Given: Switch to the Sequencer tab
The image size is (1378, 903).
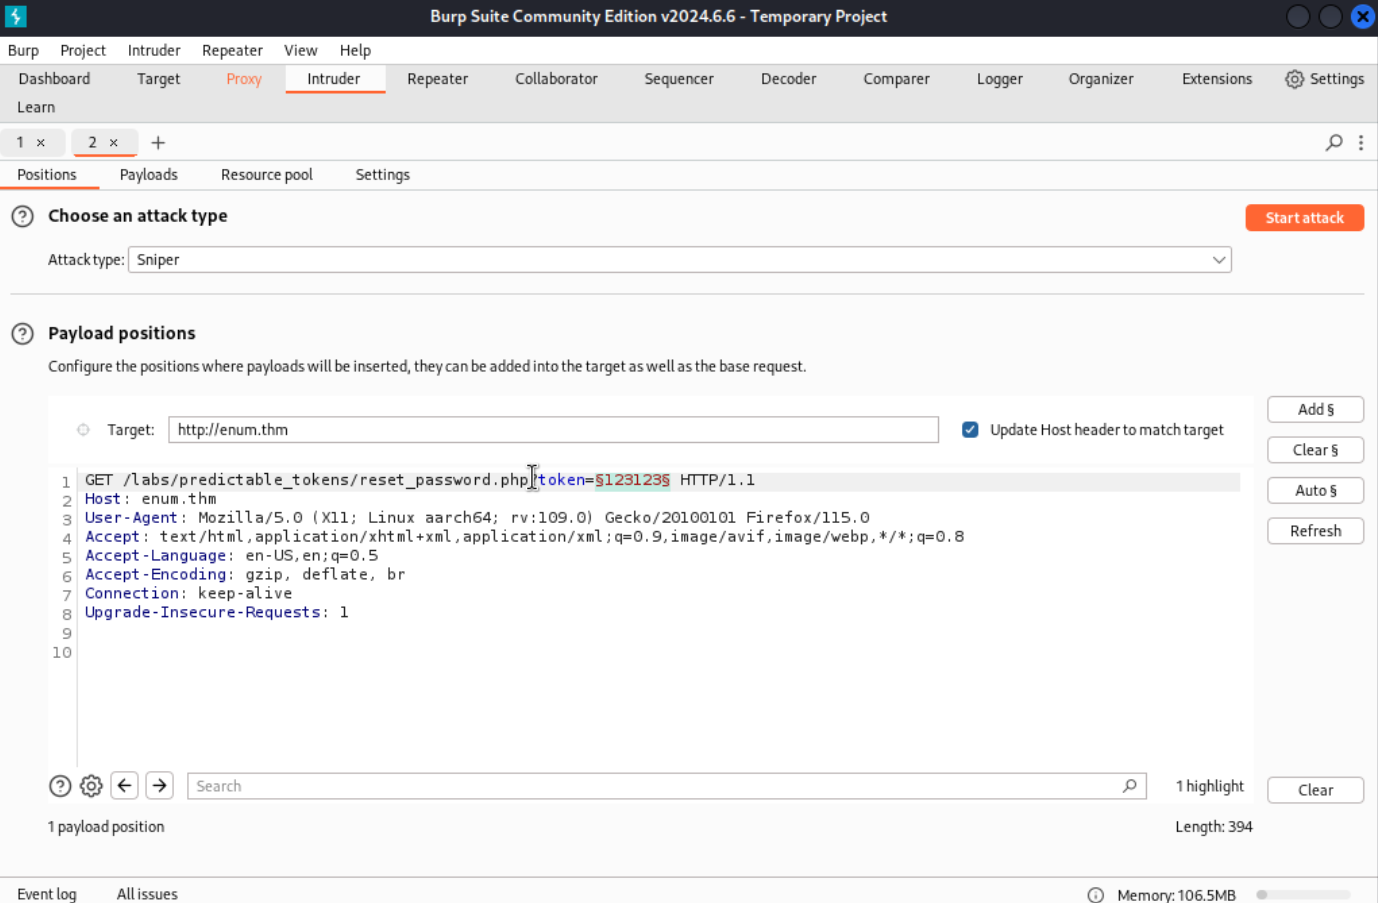Looking at the screenshot, I should pos(679,79).
